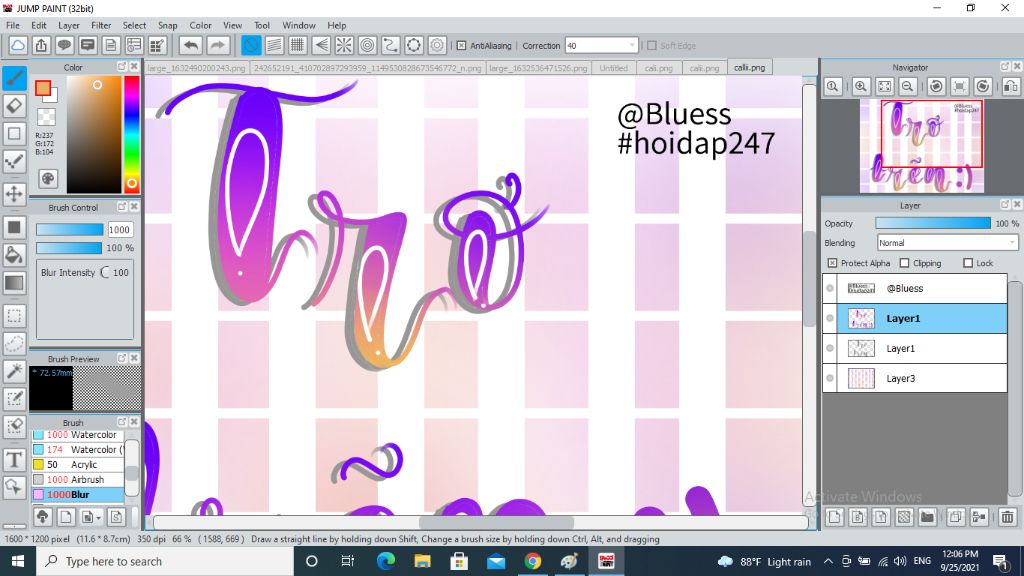This screenshot has width=1024, height=576.
Task: Turn snap off
Action: (251, 45)
